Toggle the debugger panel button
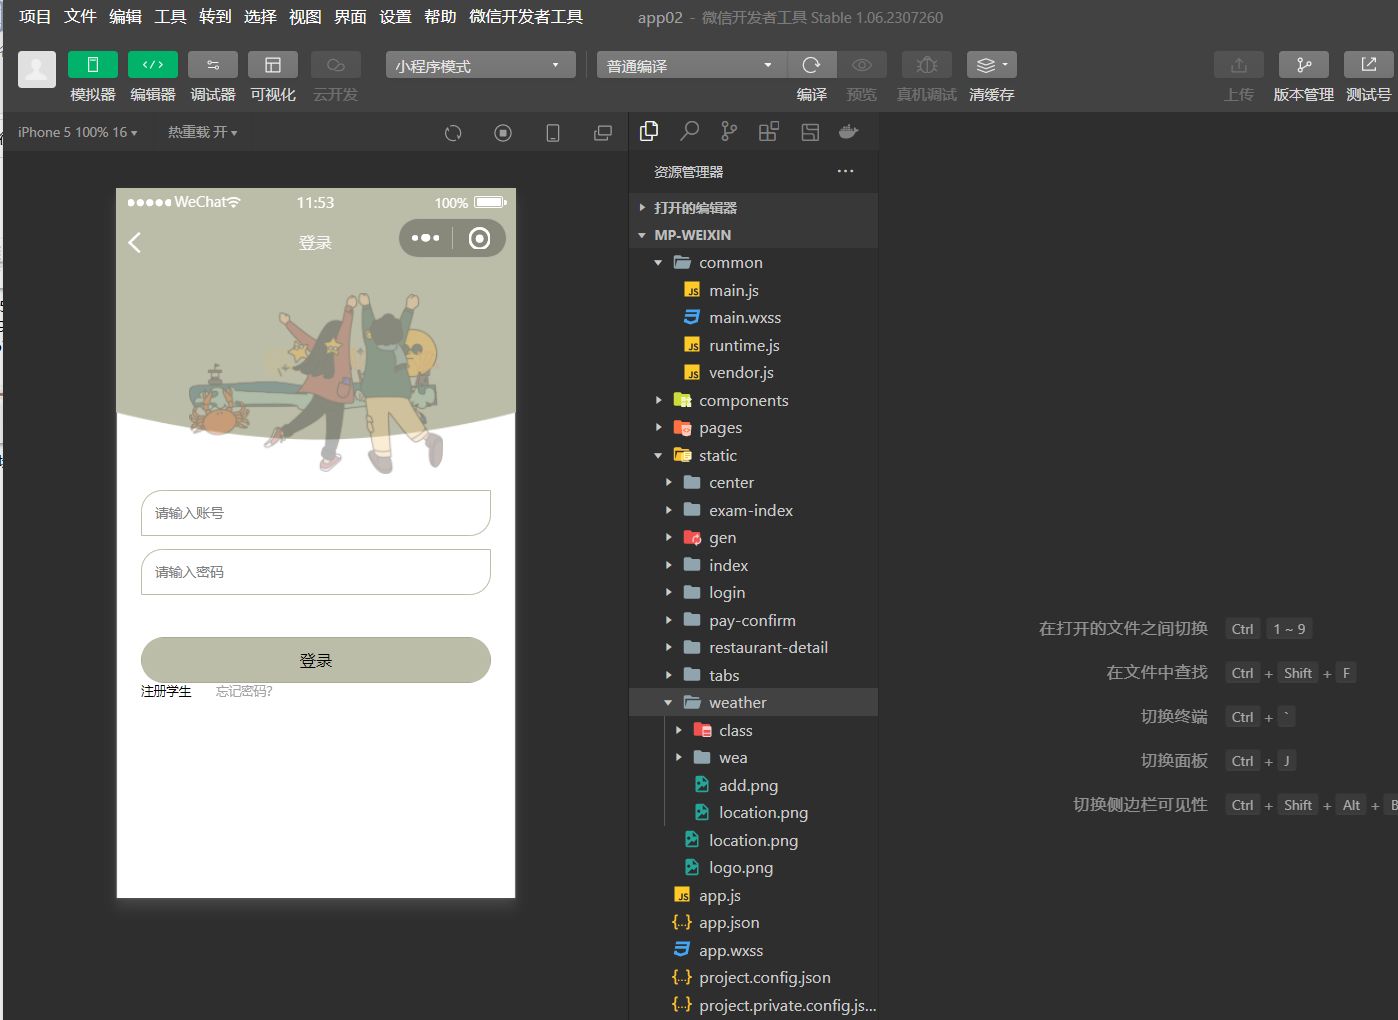The height and width of the screenshot is (1020, 1398). (x=212, y=65)
